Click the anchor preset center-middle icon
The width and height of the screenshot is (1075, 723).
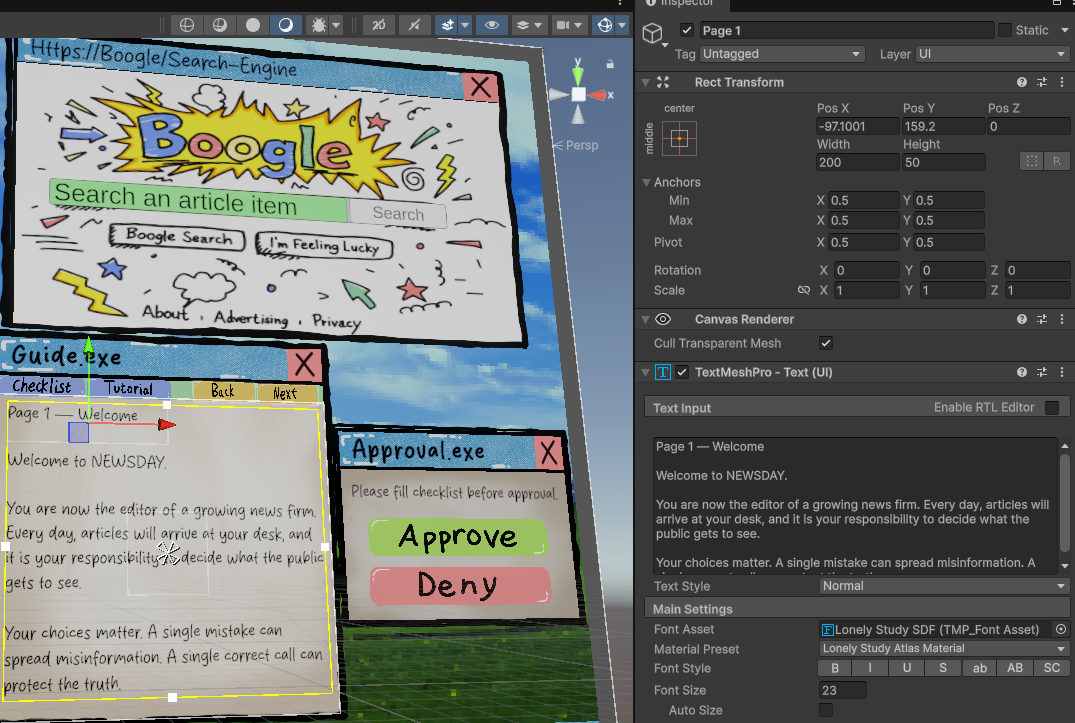point(679,138)
